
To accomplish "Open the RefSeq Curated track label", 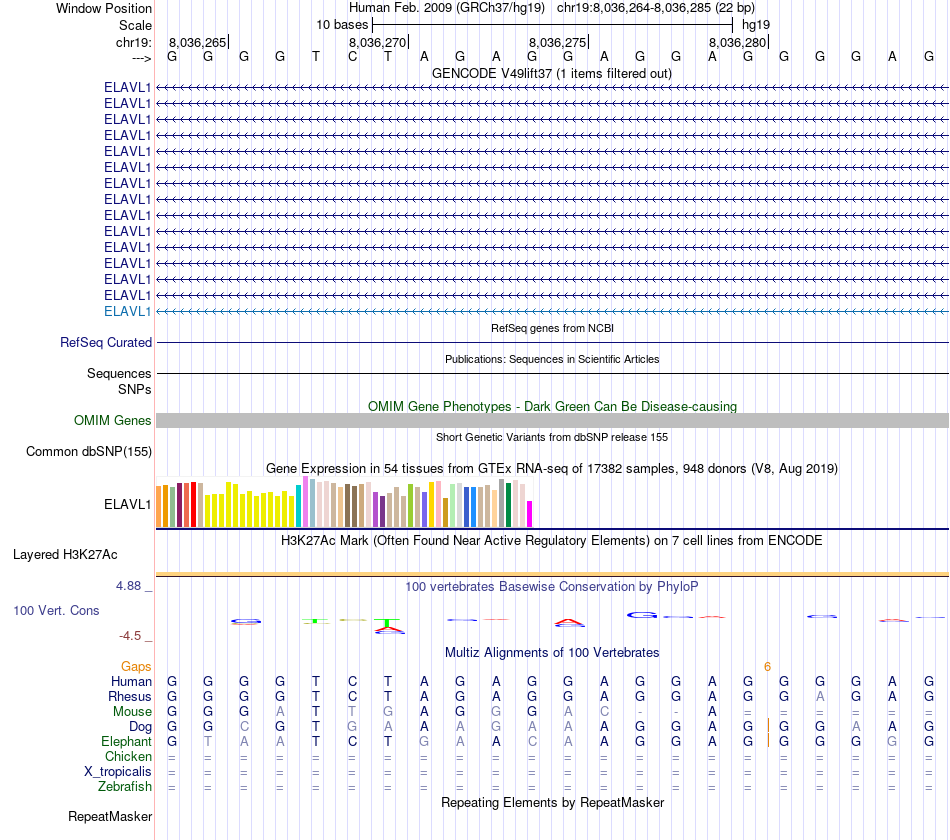I will coord(106,342).
